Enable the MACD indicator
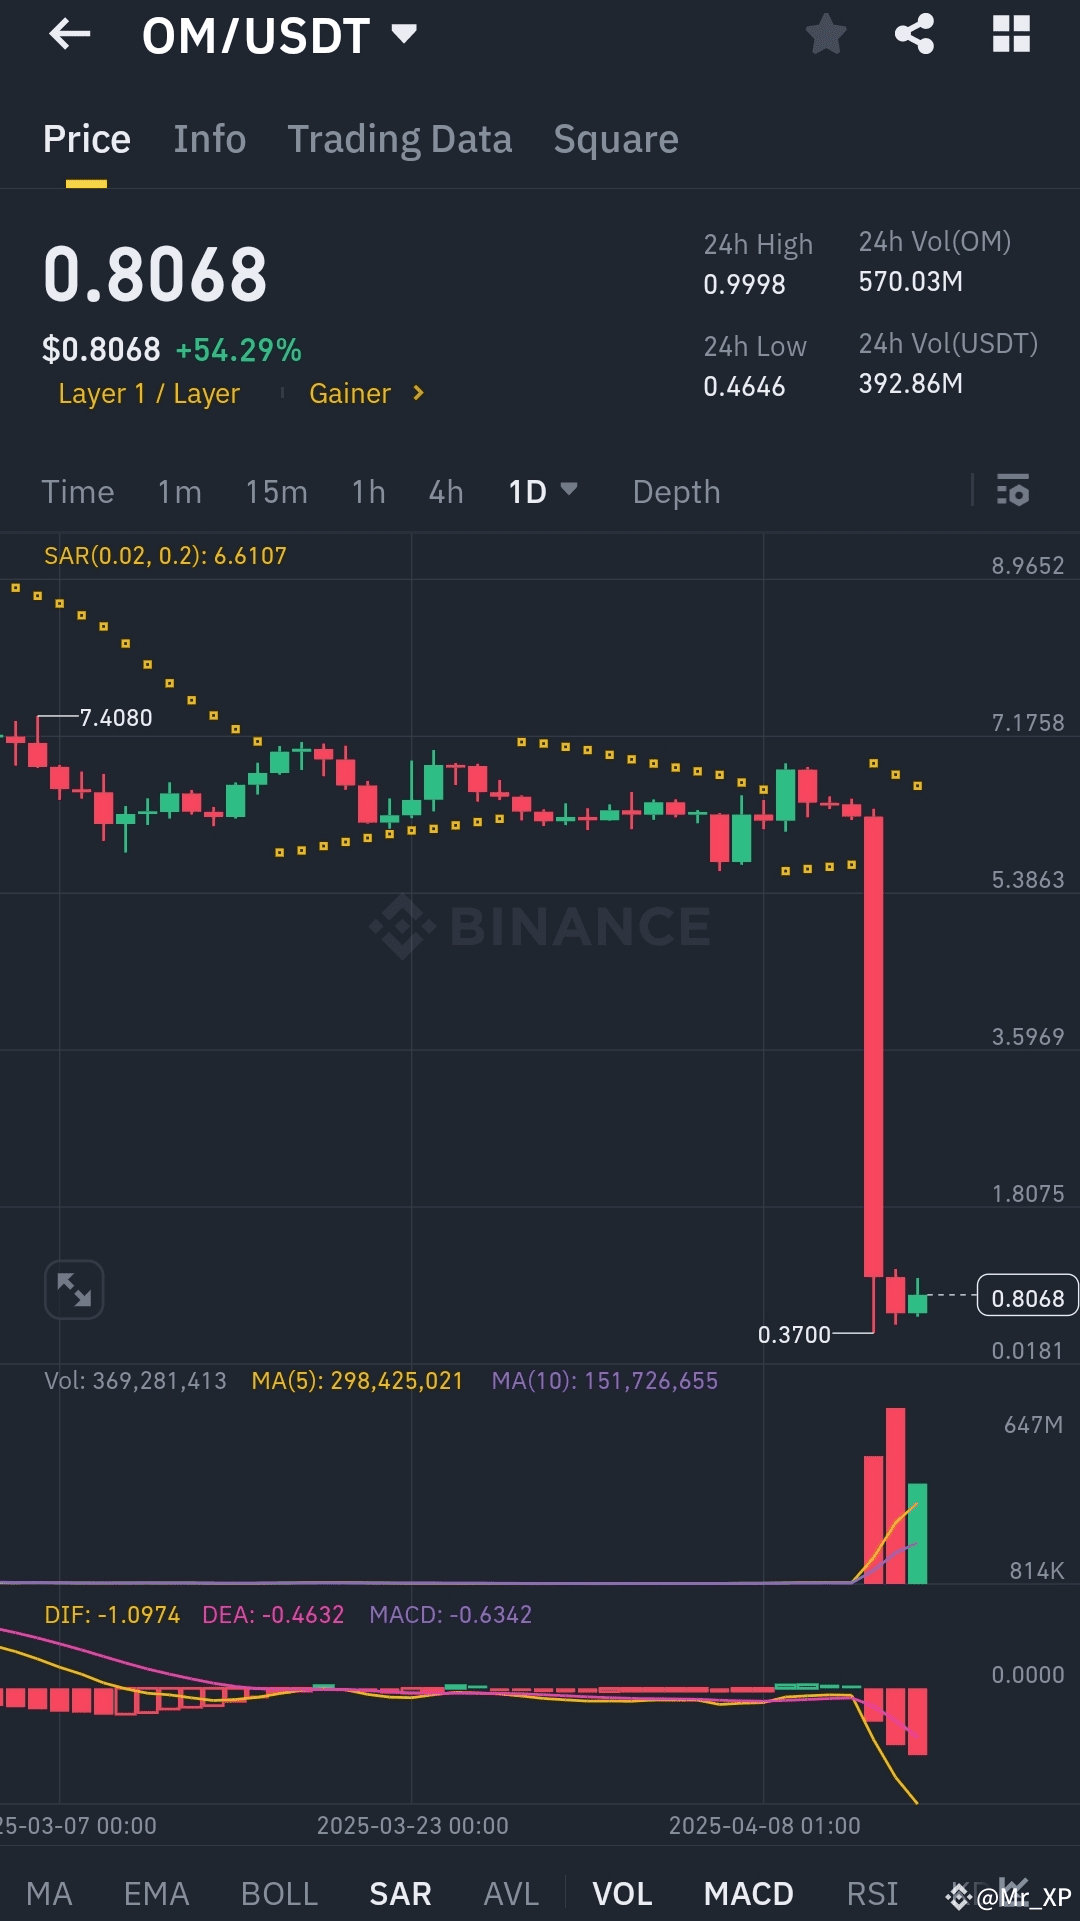Screen dimensions: 1080x1921 [748, 1893]
